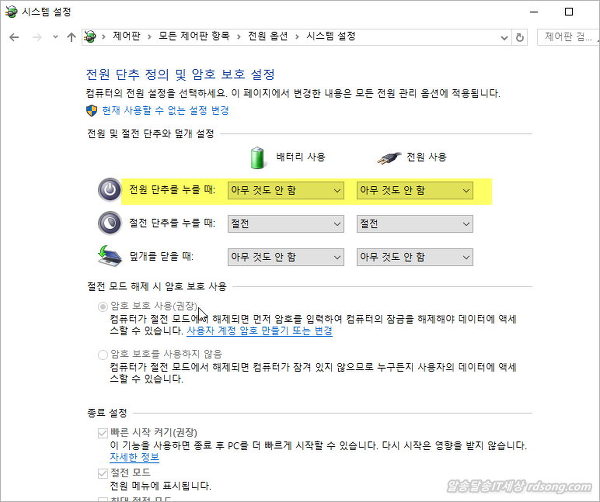Click the 제어판 검색 search box
600x502 pixels.
[x=567, y=38]
